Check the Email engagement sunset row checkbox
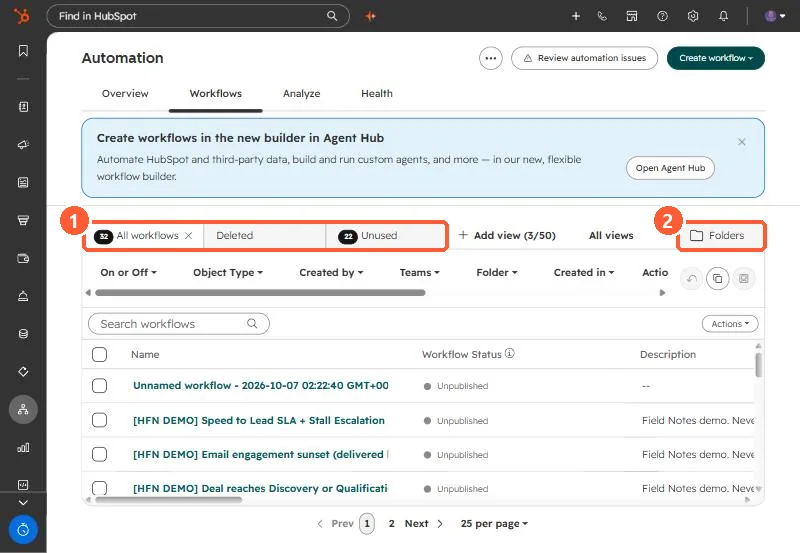800x553 pixels. pos(99,454)
